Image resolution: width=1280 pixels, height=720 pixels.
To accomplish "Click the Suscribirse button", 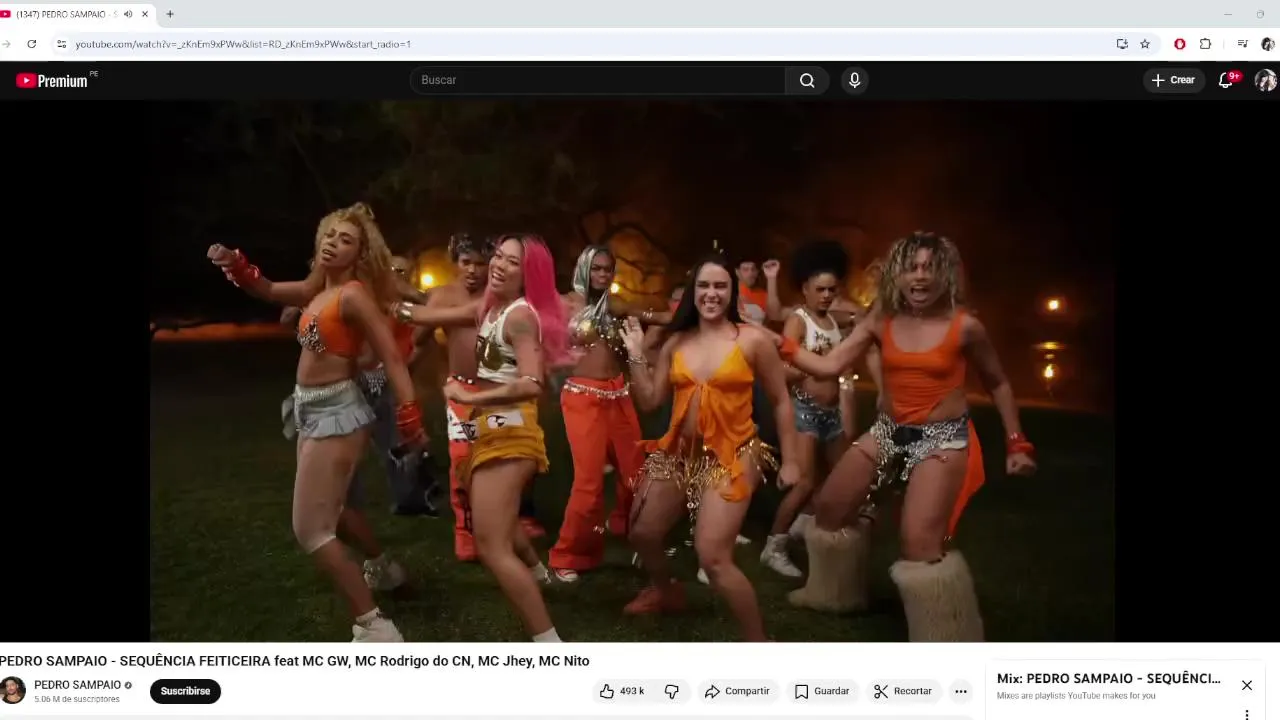I will coord(185,691).
